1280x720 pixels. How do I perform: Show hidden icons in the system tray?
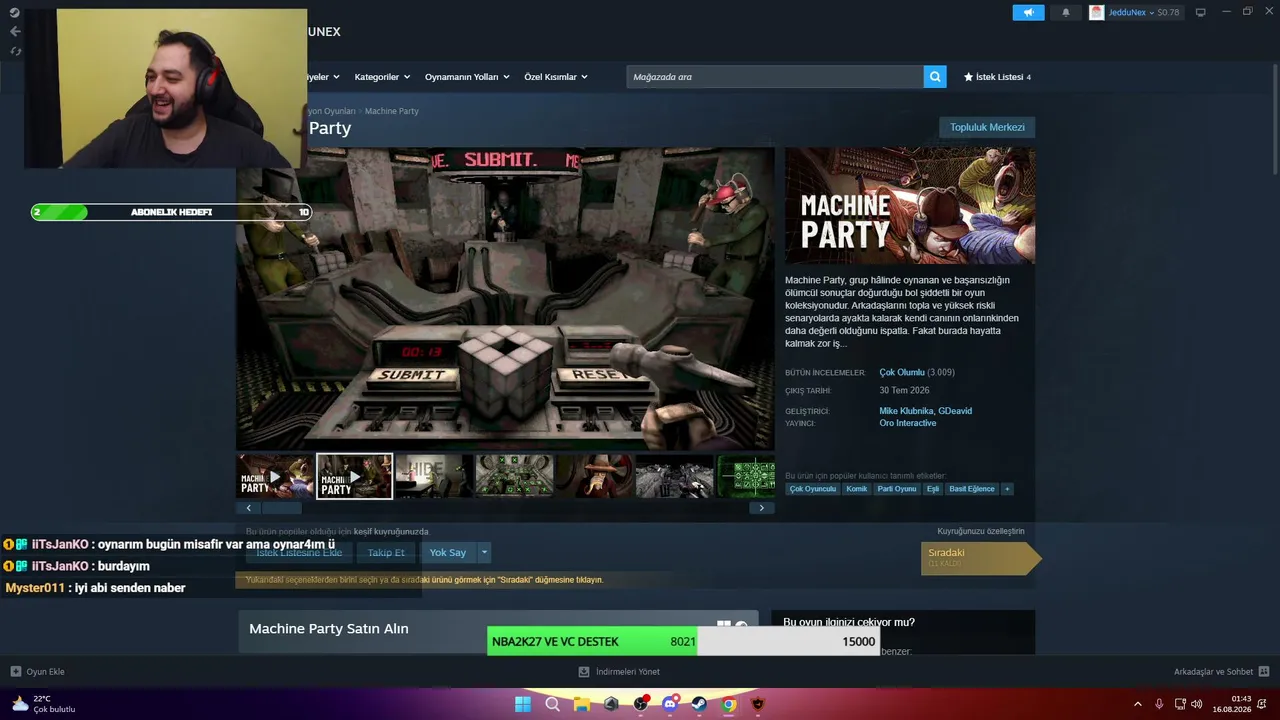pos(1137,704)
